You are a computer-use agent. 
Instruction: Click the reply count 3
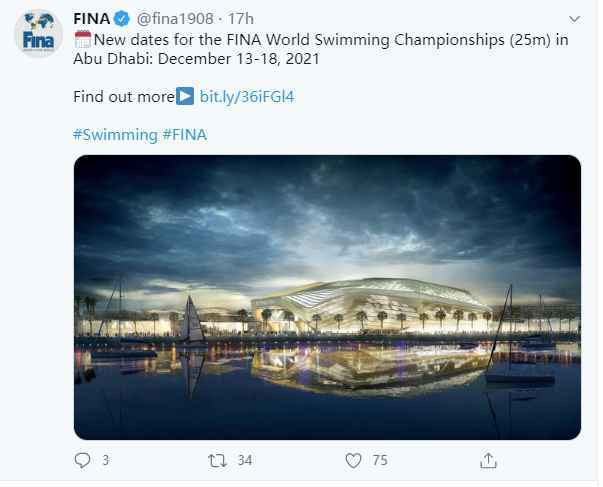pos(106,460)
